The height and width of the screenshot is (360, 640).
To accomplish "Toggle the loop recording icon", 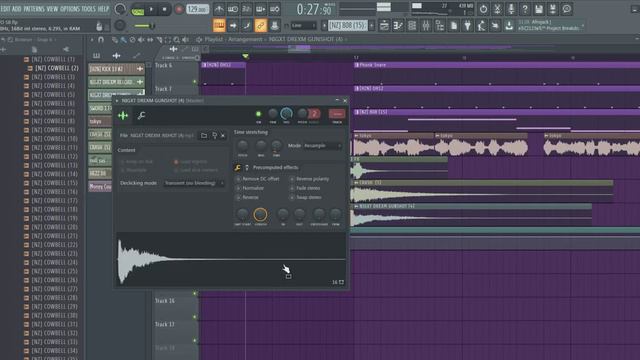I will 275,9.
